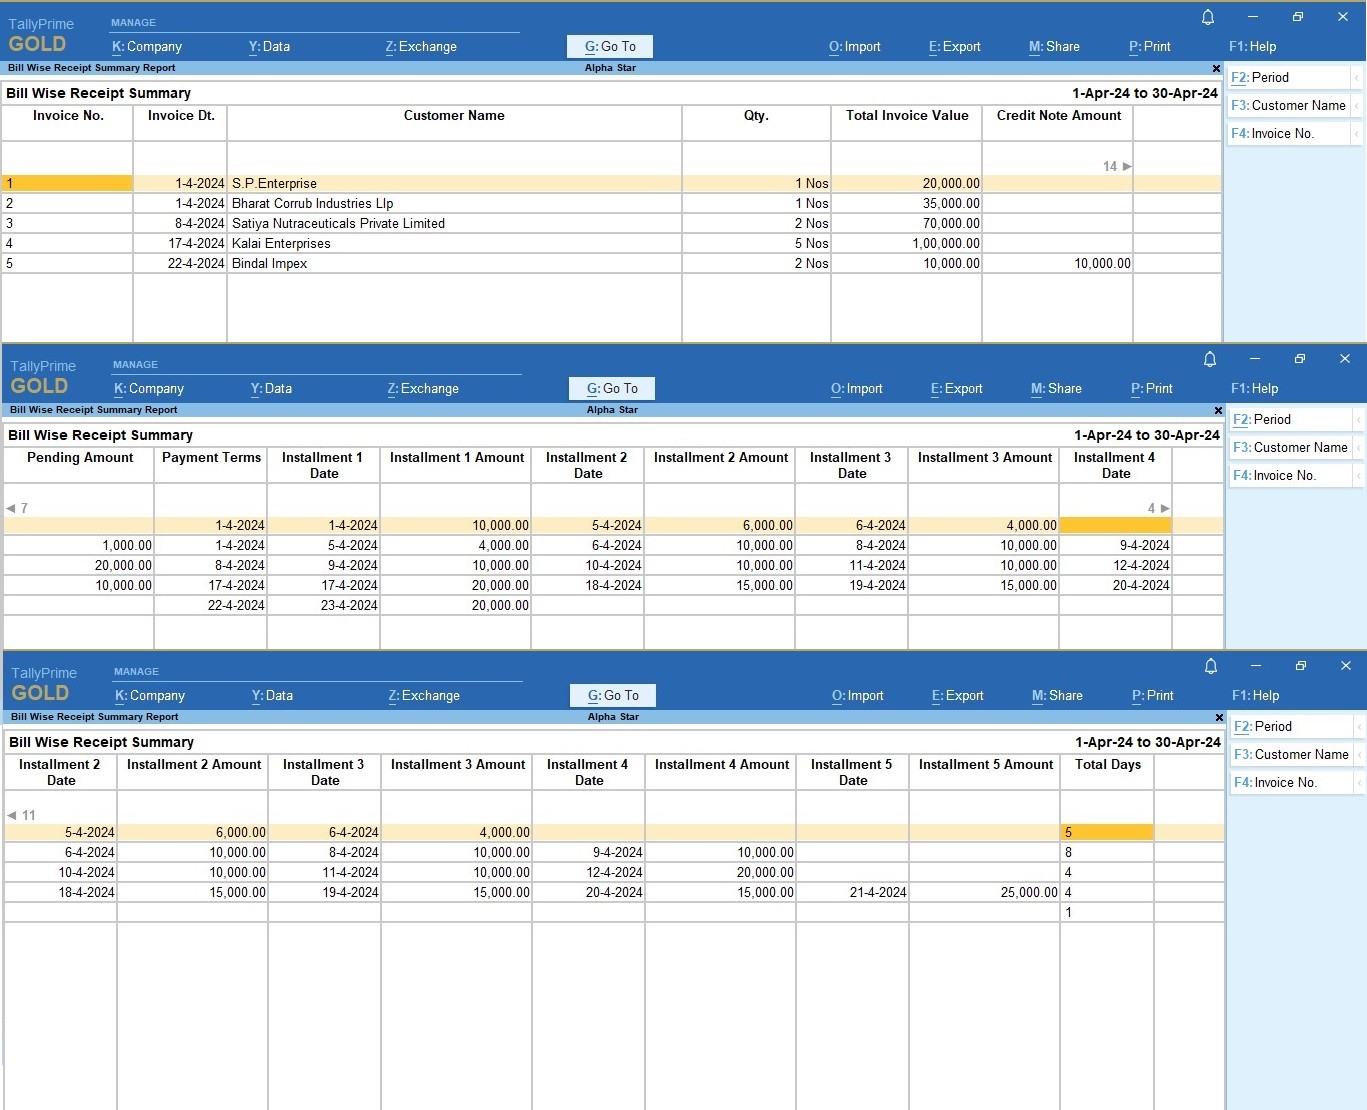This screenshot has height=1110, width=1367.
Task: Select the E: Export option
Action: click(x=954, y=46)
